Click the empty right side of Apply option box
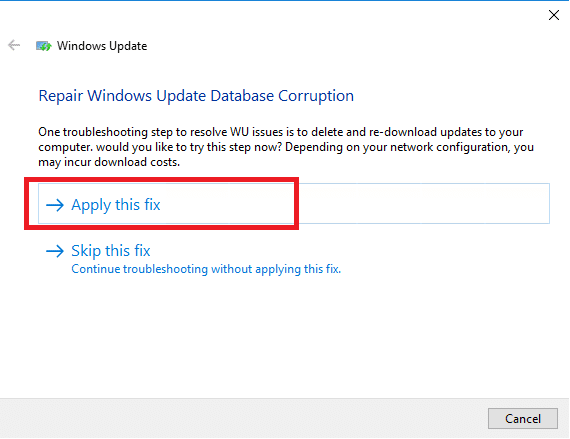This screenshot has height=439, width=570. [424, 204]
